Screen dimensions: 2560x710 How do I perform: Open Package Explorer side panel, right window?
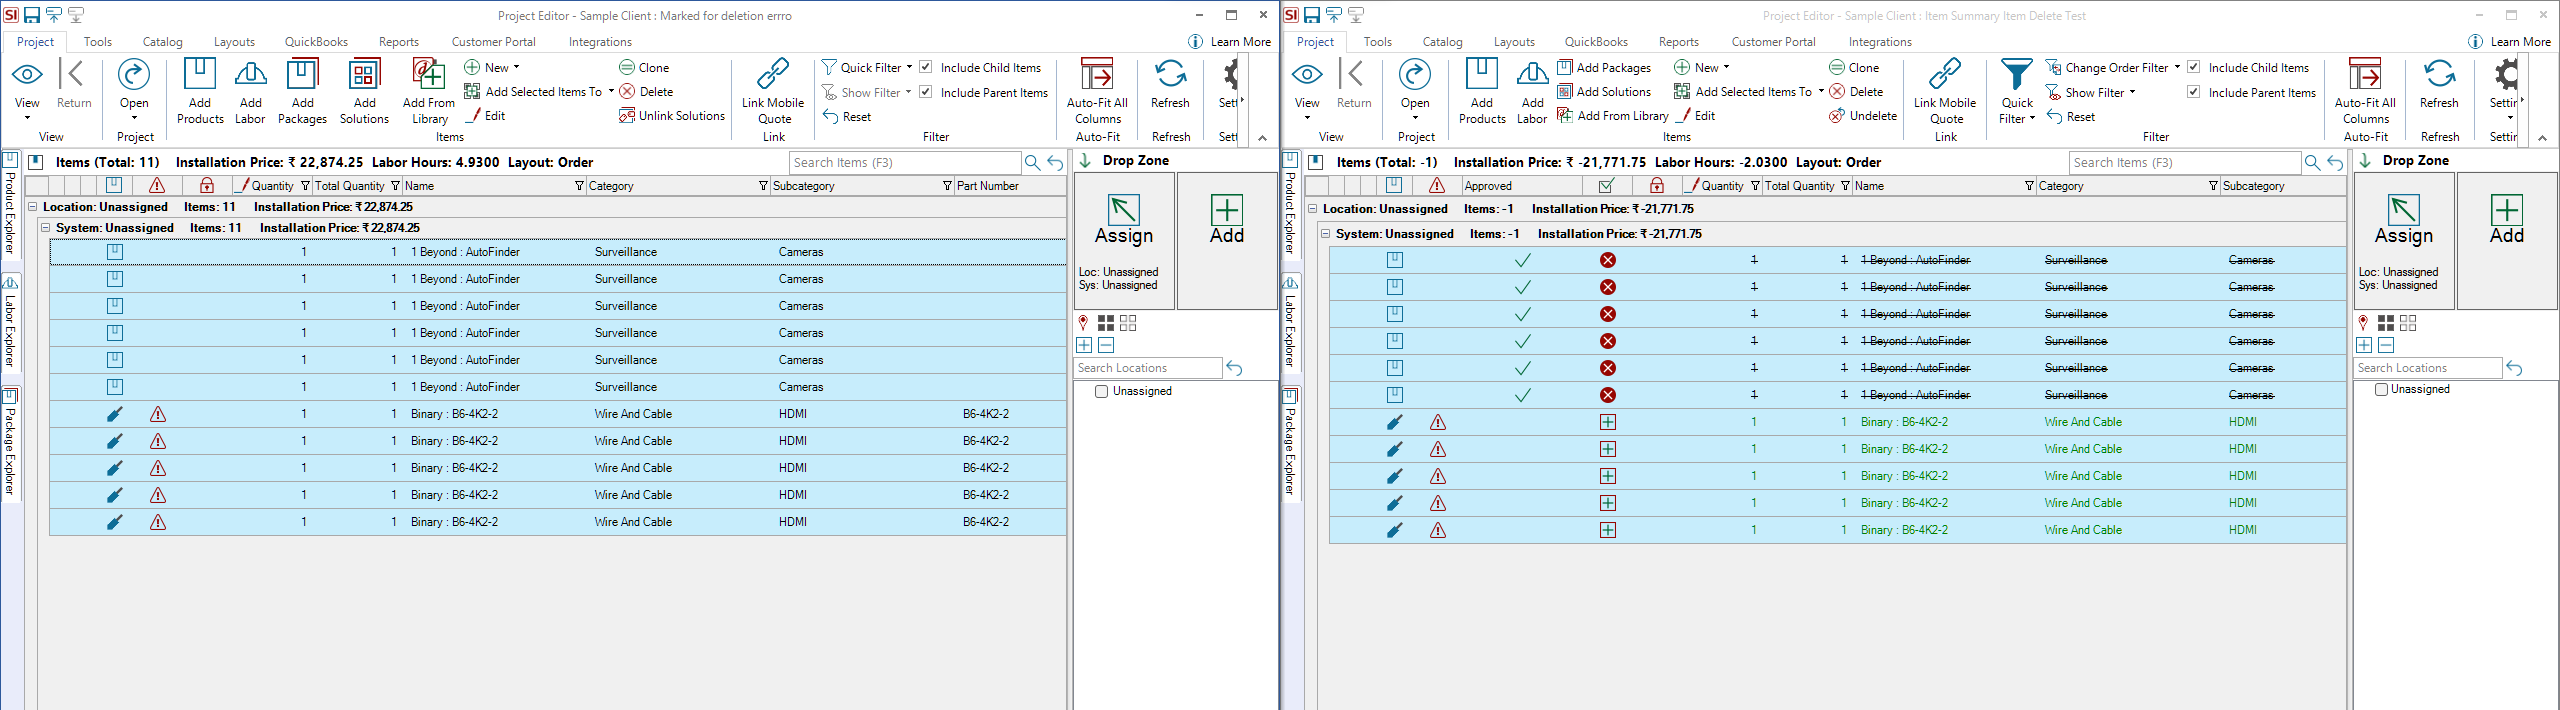[x=1290, y=445]
